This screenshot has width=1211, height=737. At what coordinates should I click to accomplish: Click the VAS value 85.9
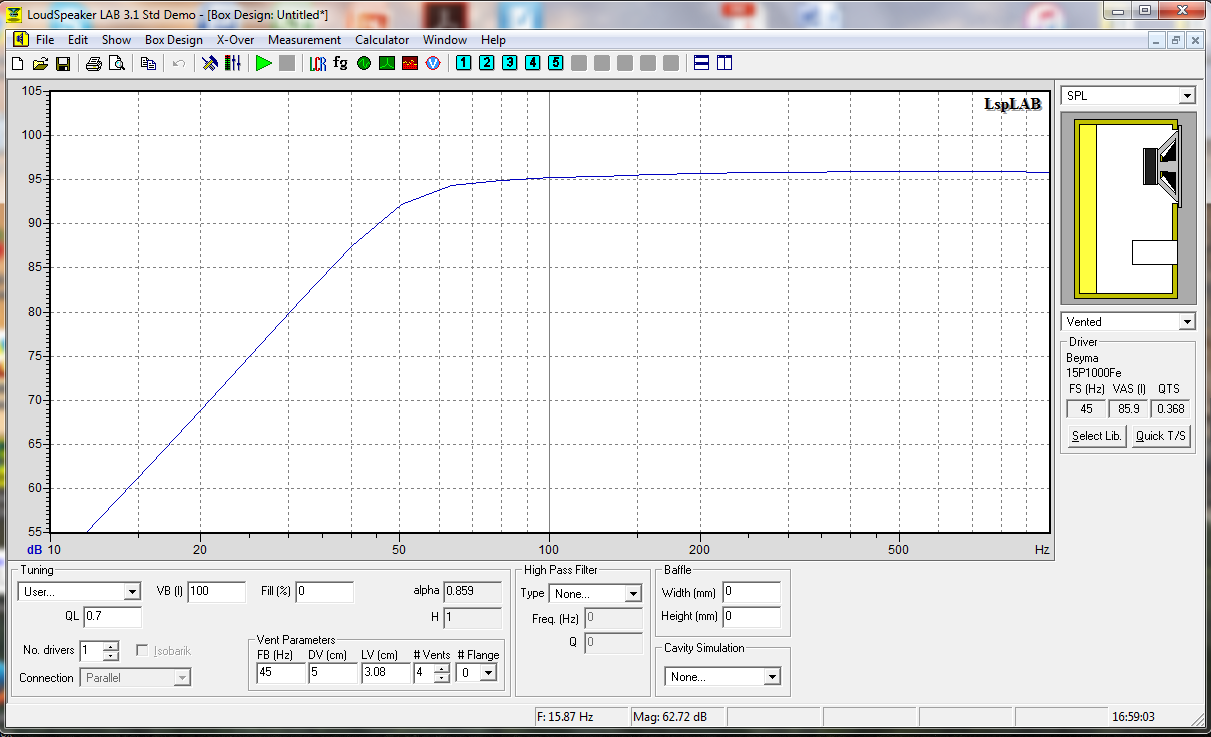click(1129, 408)
